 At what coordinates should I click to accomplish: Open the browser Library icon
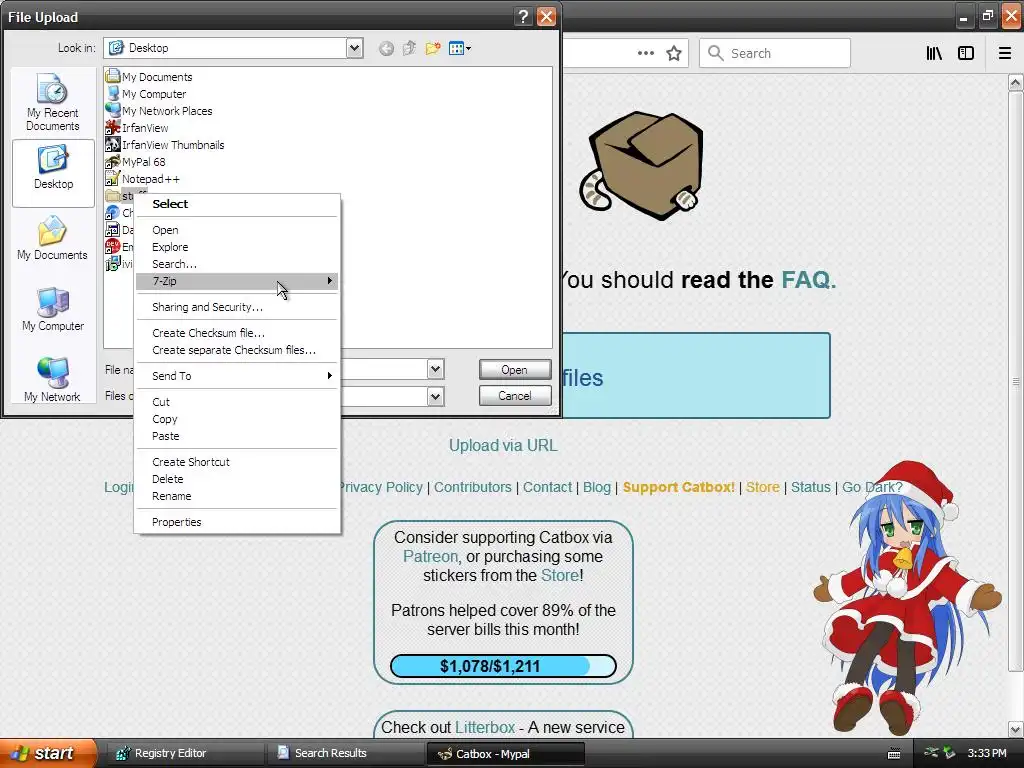[935, 53]
